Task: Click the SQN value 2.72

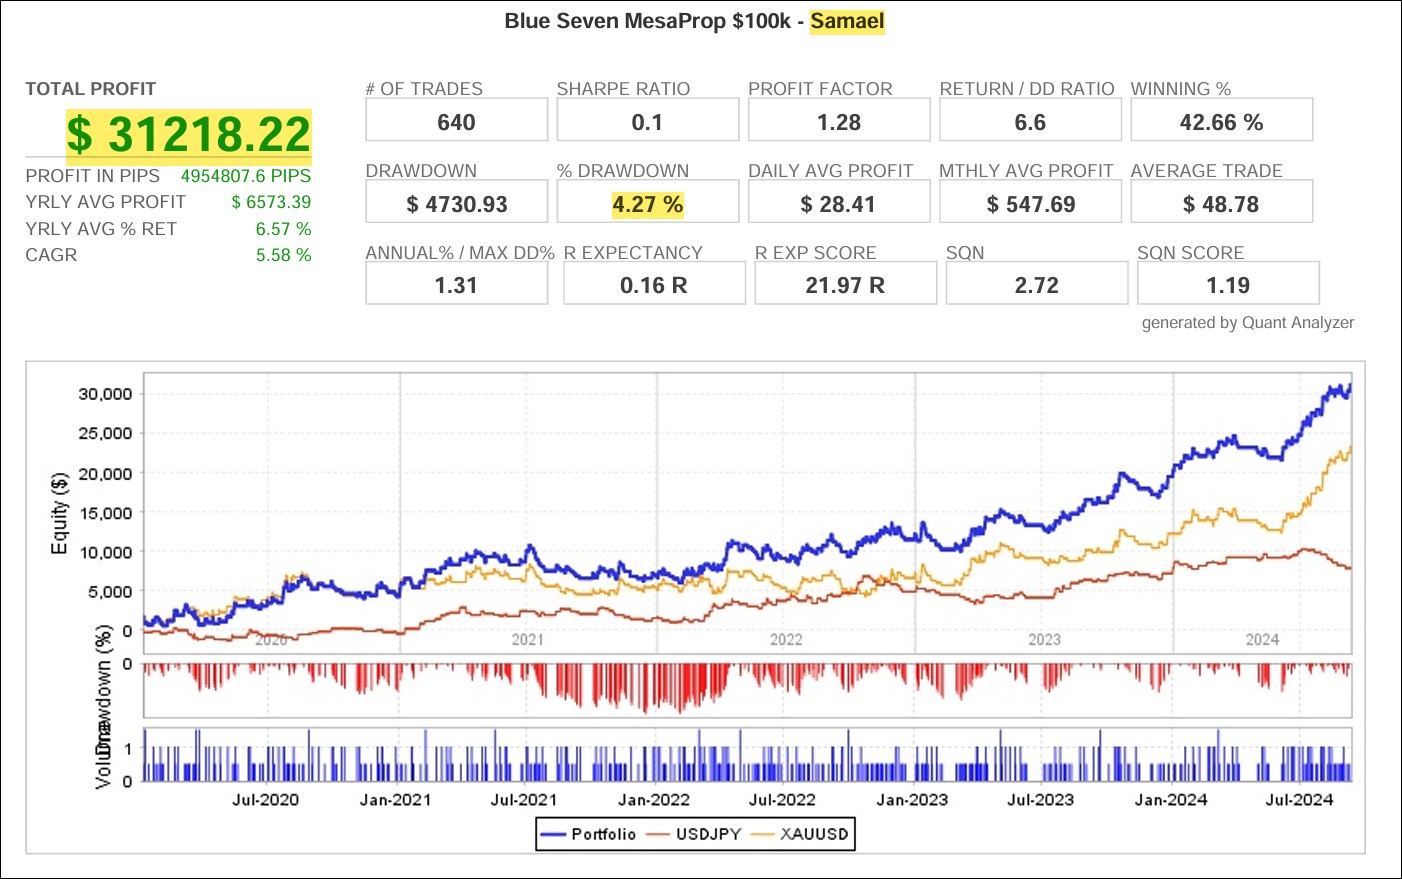Action: (1036, 285)
